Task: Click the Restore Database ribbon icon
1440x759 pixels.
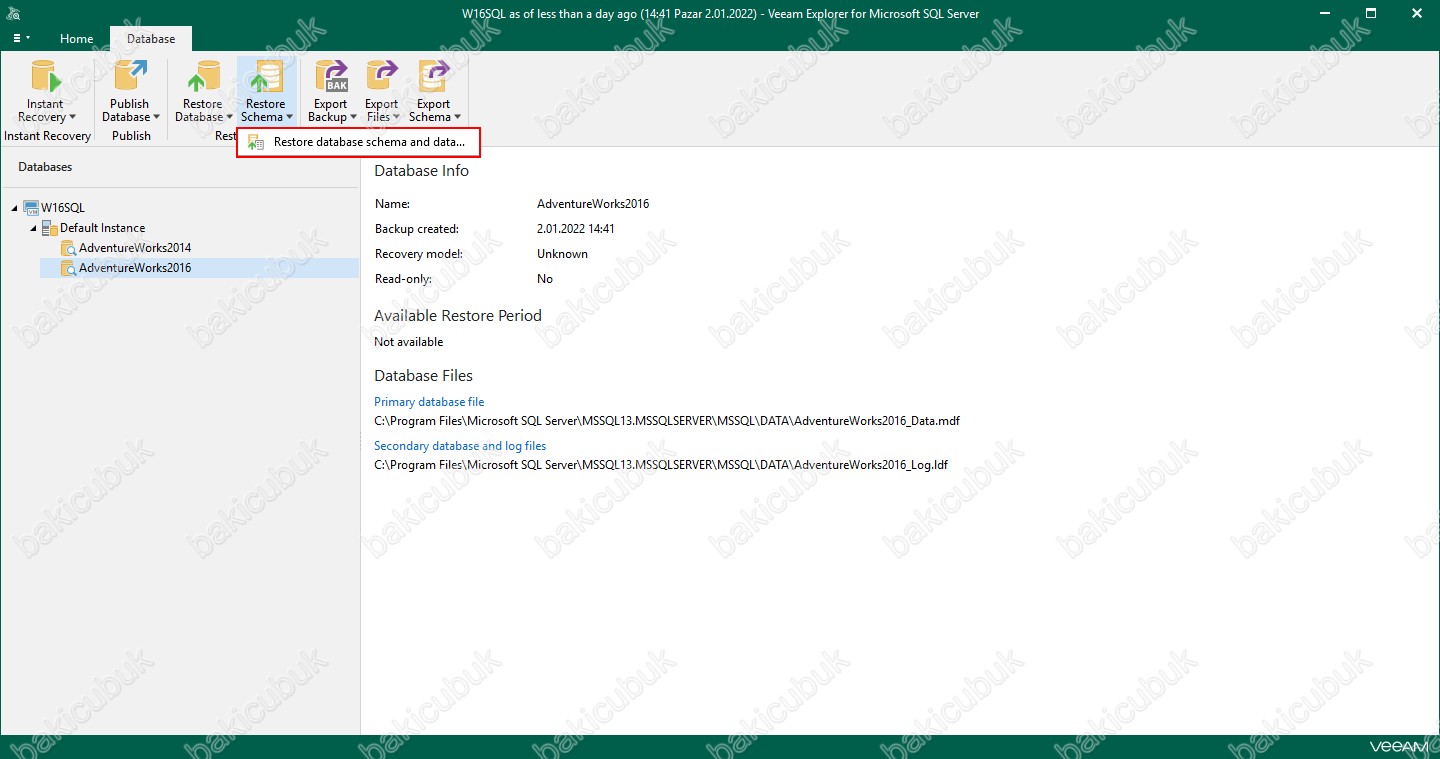Action: click(x=203, y=78)
